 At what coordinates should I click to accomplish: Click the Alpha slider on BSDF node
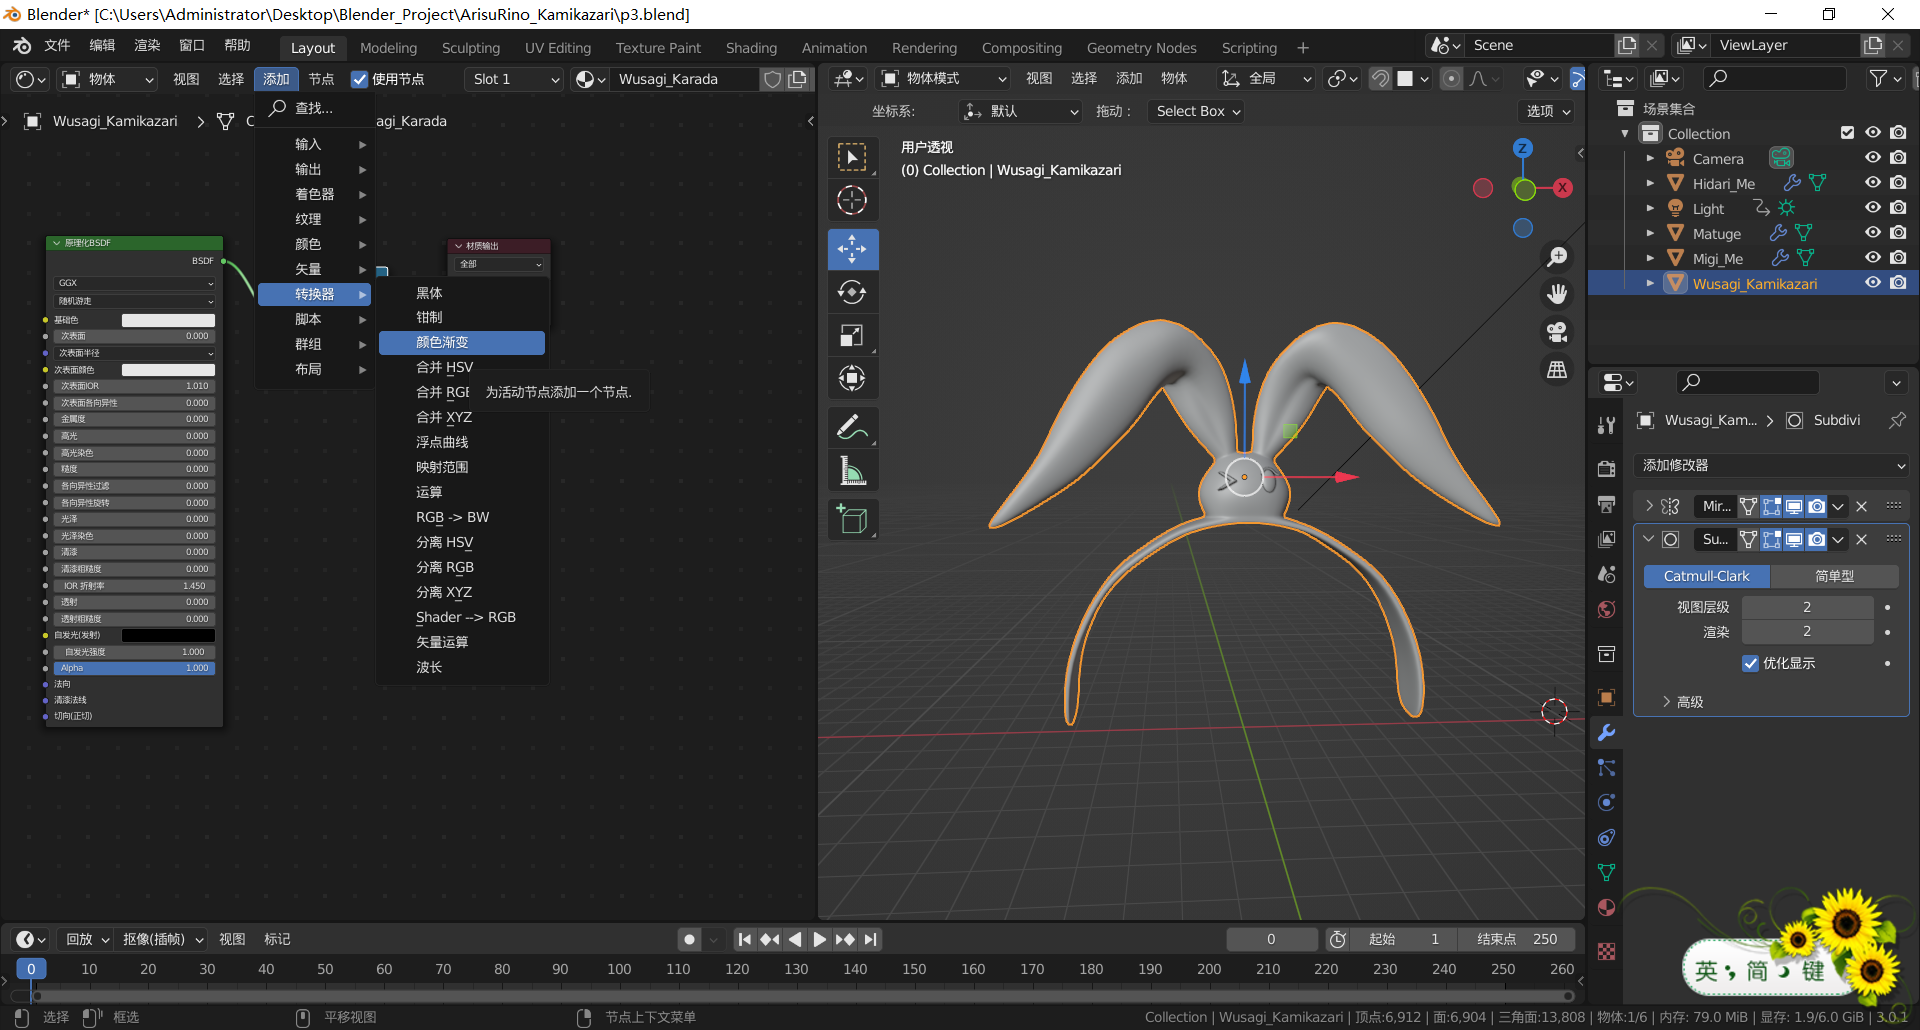135,668
